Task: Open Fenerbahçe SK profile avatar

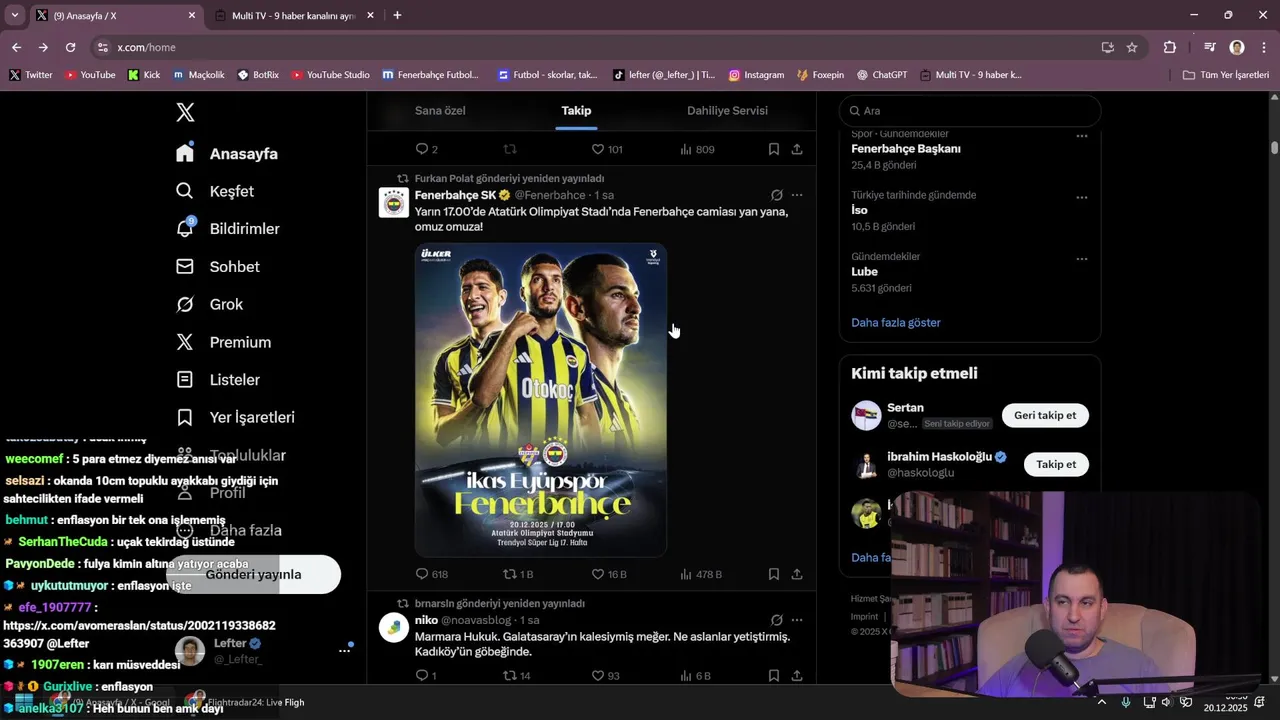Action: click(394, 202)
